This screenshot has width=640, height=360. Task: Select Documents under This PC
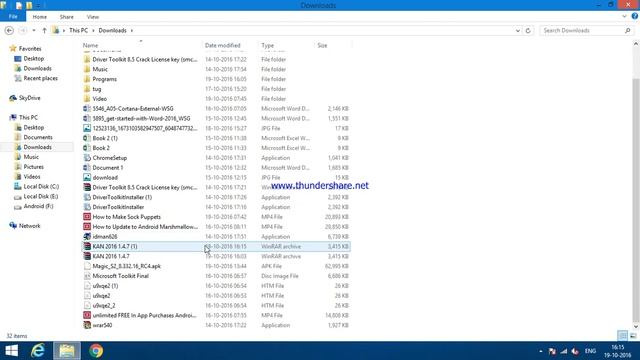click(x=38, y=138)
